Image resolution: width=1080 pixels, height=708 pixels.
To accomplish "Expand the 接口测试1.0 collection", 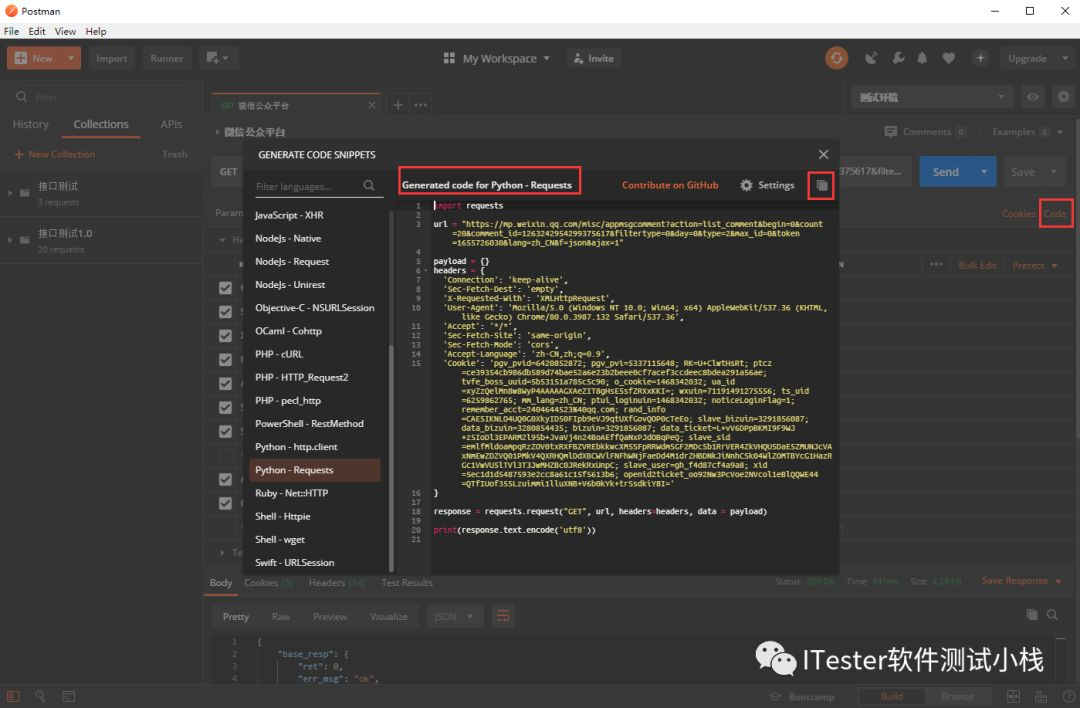I will click(10, 240).
